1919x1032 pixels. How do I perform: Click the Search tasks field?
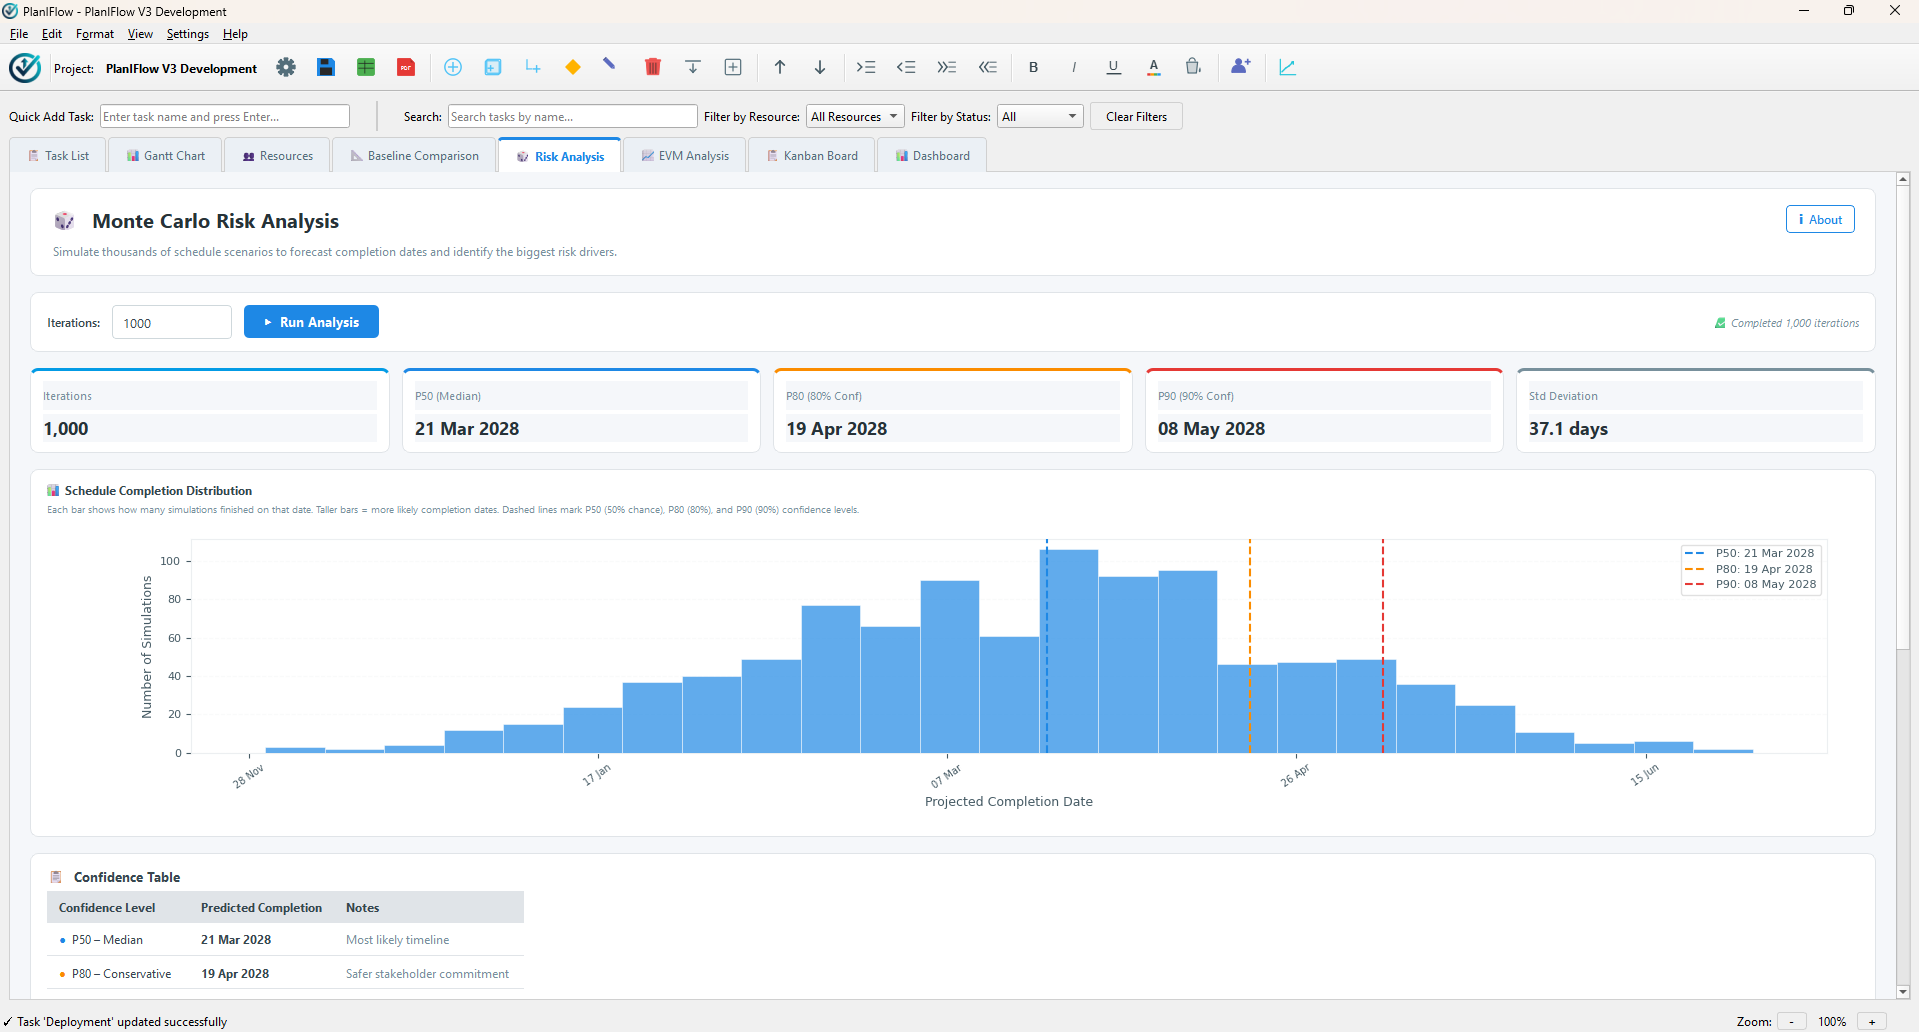(573, 117)
